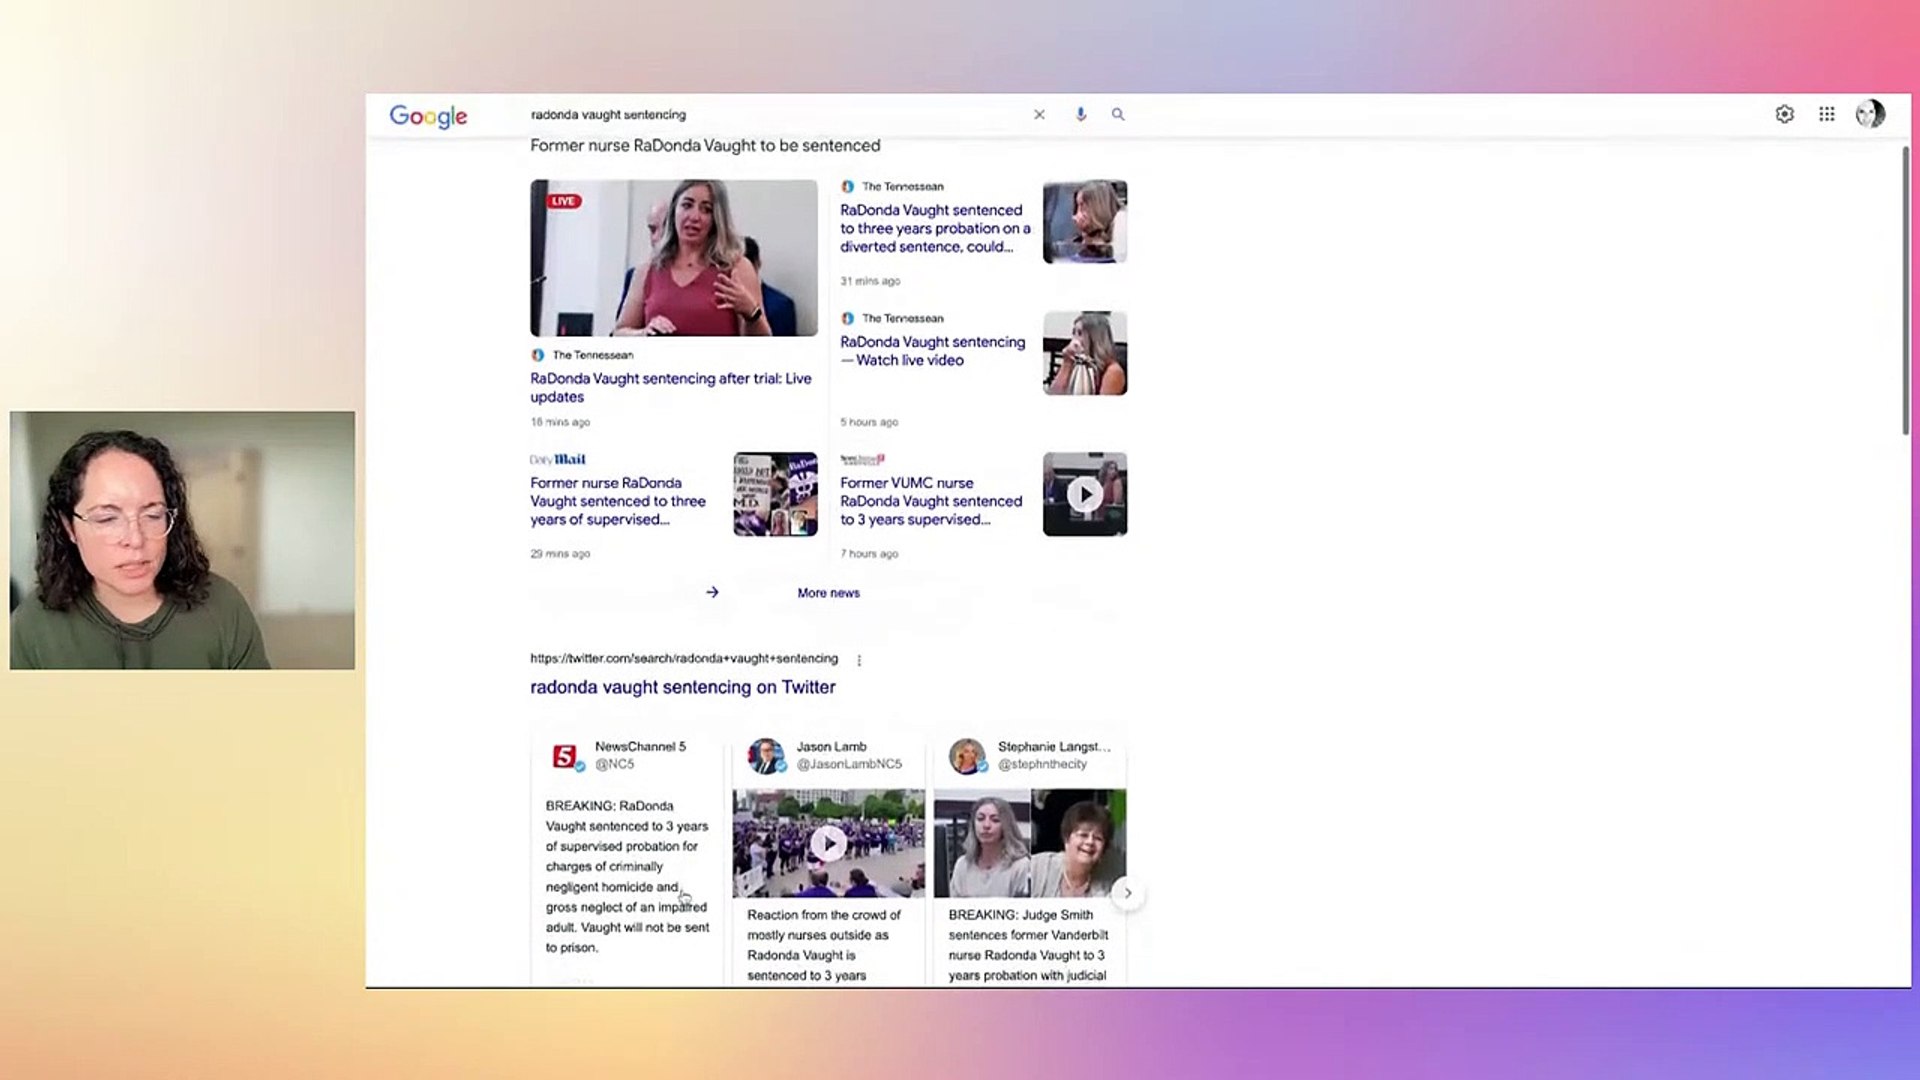Play the Jason Lamb tweet video
Viewport: 1920px width, 1080px height.
point(828,843)
